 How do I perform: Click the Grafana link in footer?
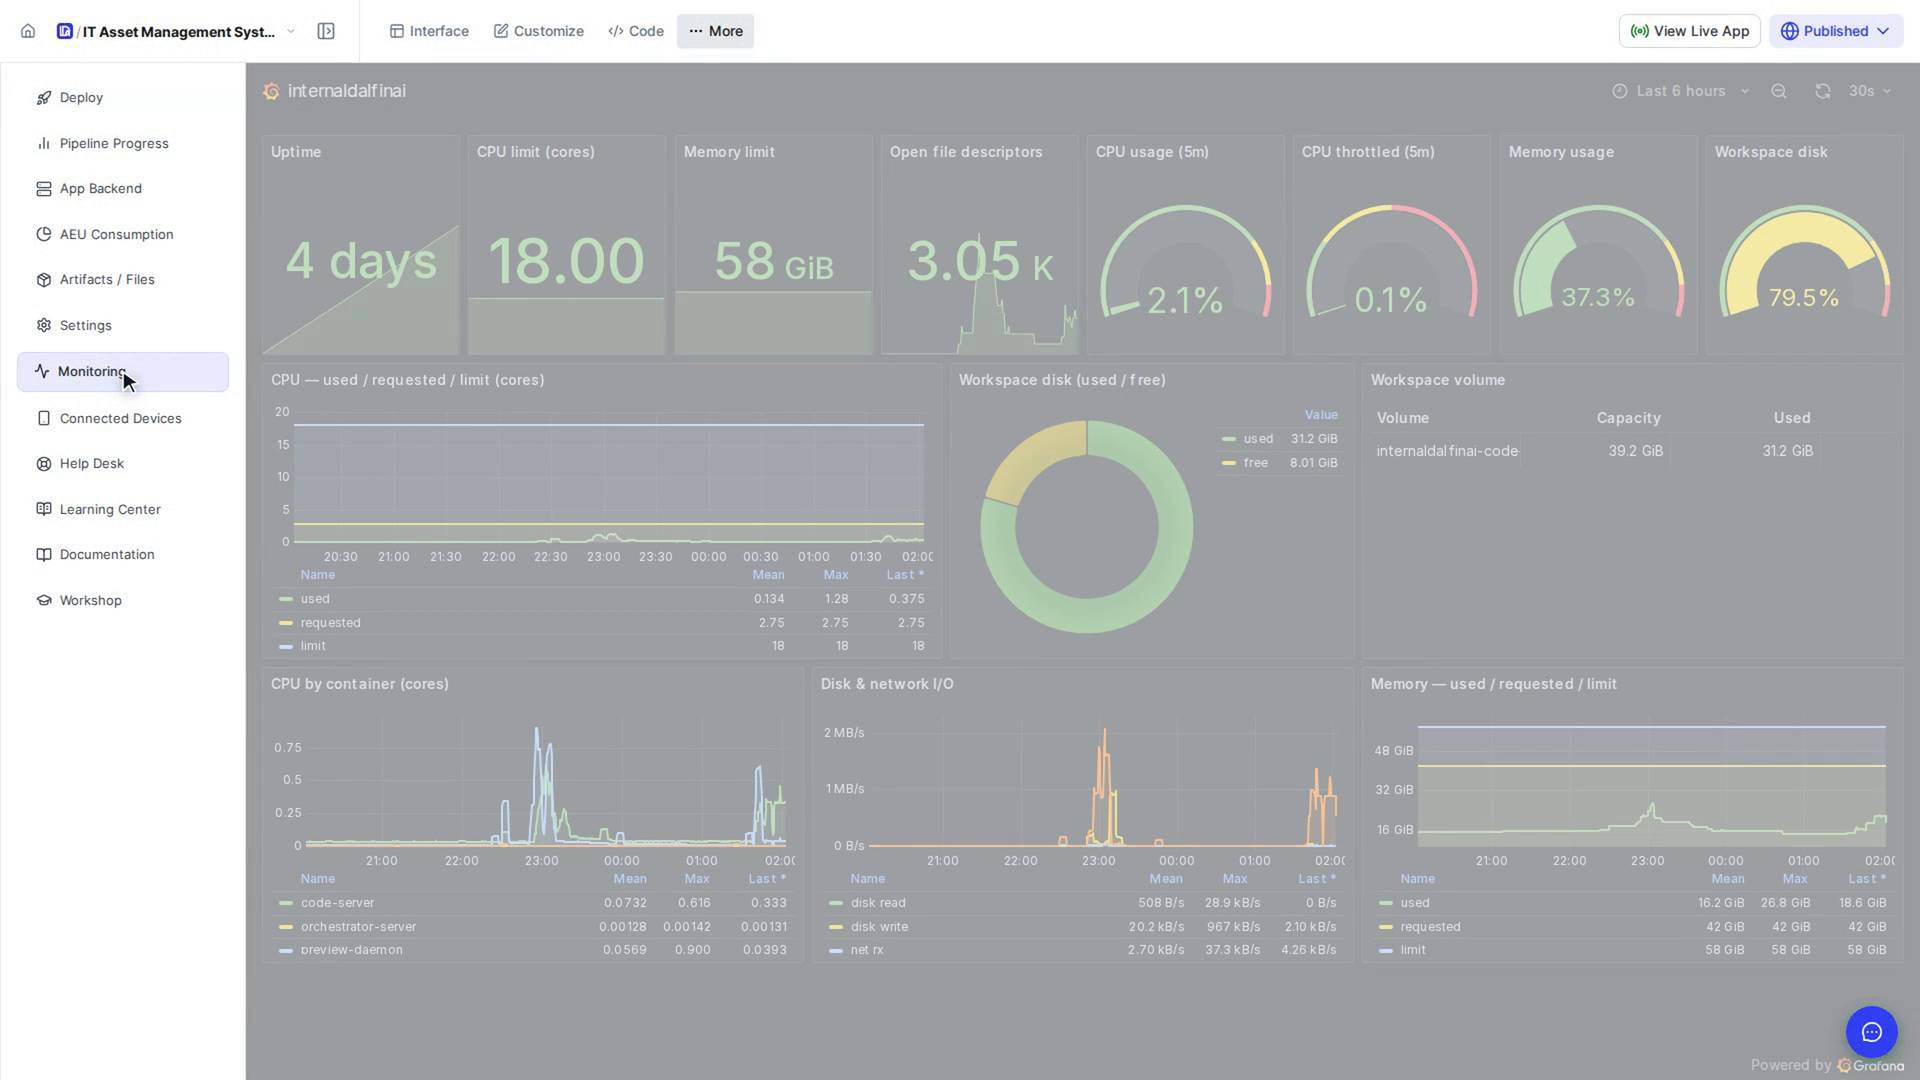pos(1871,1065)
